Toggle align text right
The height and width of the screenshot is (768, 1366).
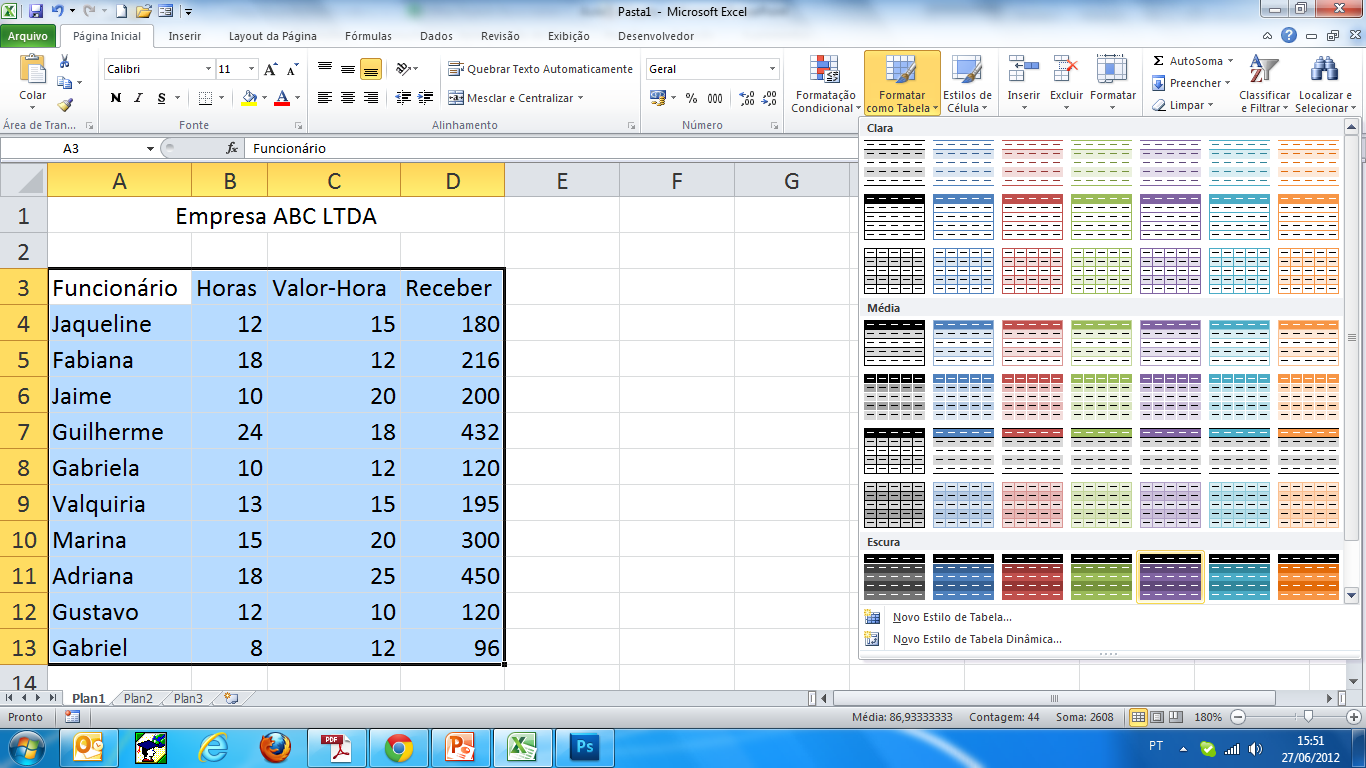click(x=371, y=98)
